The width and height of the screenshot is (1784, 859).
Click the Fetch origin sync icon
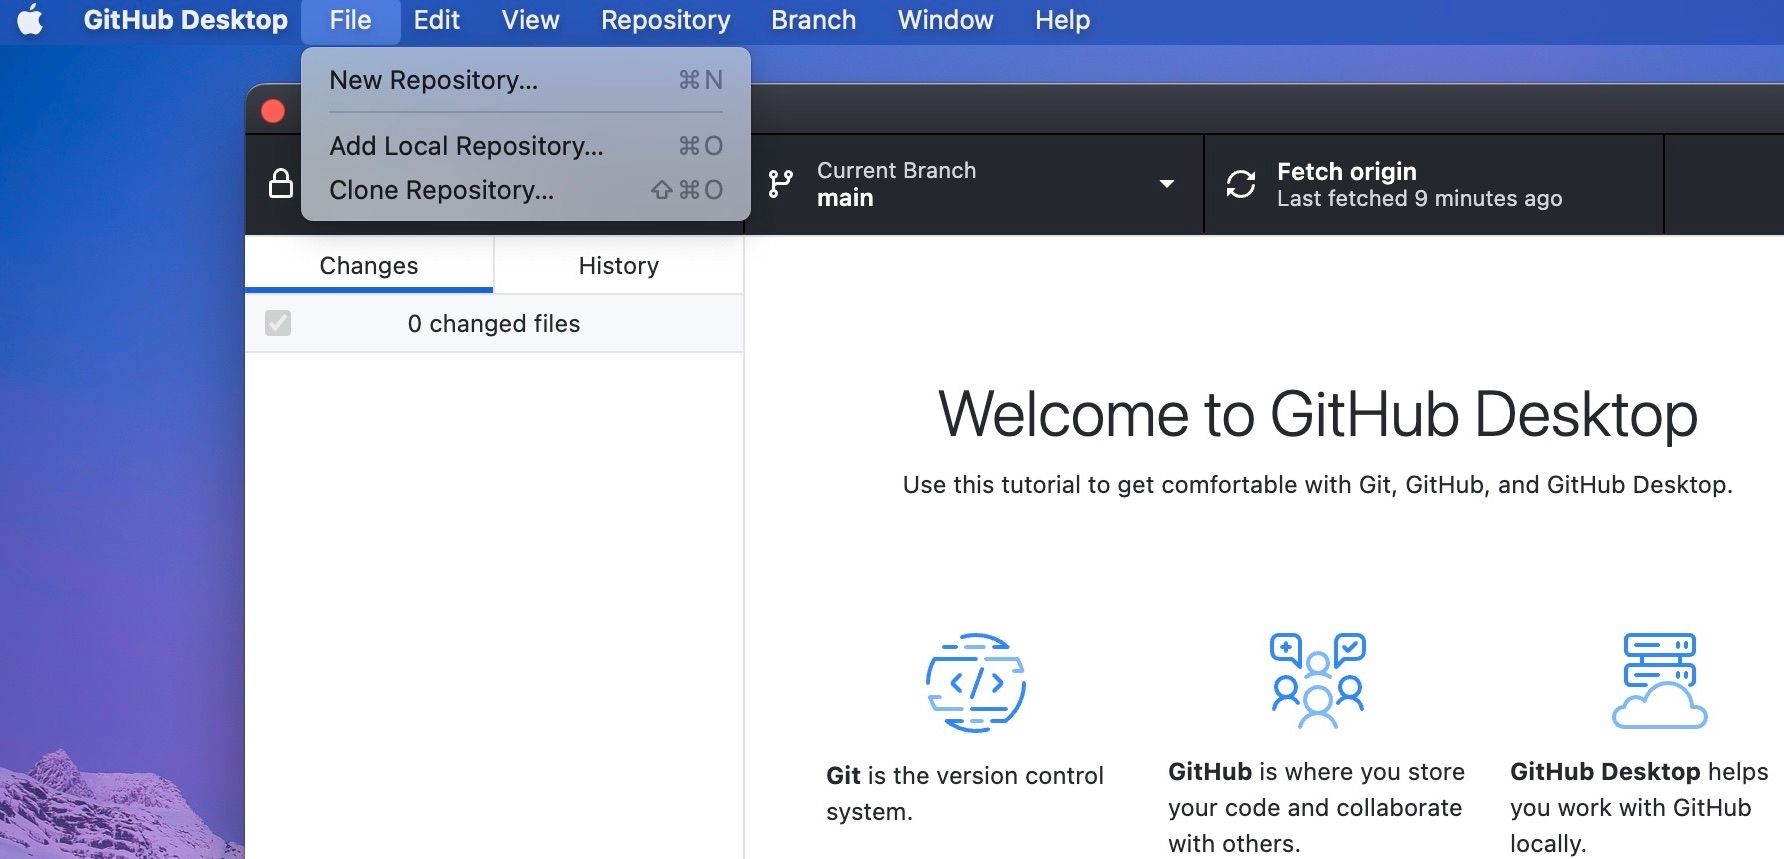1241,184
